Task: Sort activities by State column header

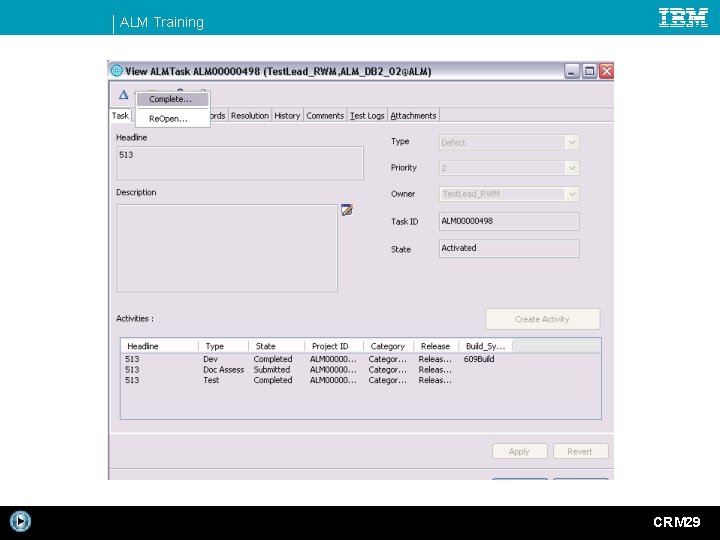Action: pos(276,346)
